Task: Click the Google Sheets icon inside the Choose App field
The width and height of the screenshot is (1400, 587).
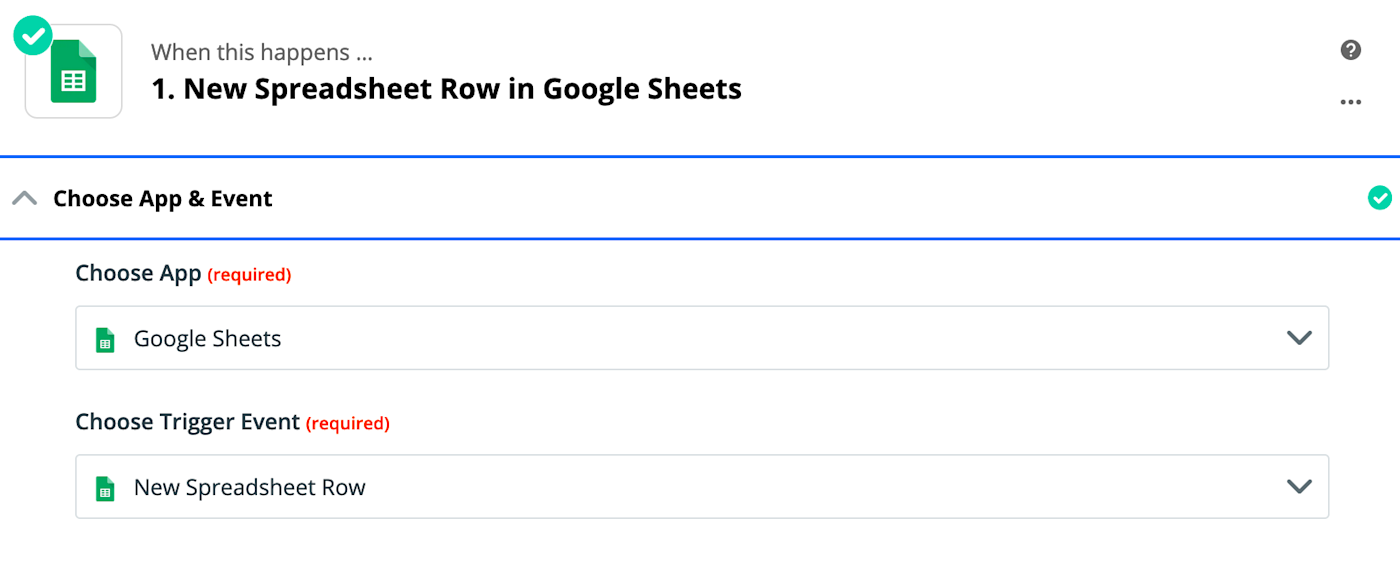Action: point(105,338)
